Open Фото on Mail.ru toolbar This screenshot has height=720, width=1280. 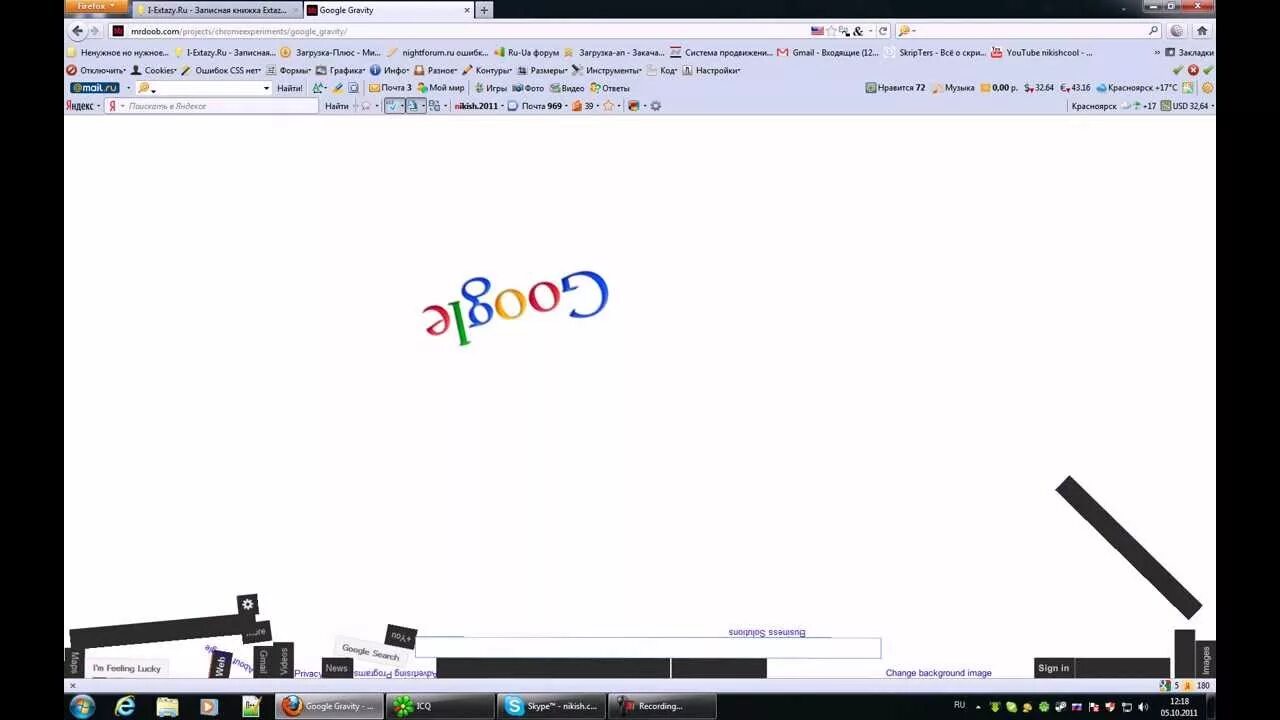click(528, 88)
